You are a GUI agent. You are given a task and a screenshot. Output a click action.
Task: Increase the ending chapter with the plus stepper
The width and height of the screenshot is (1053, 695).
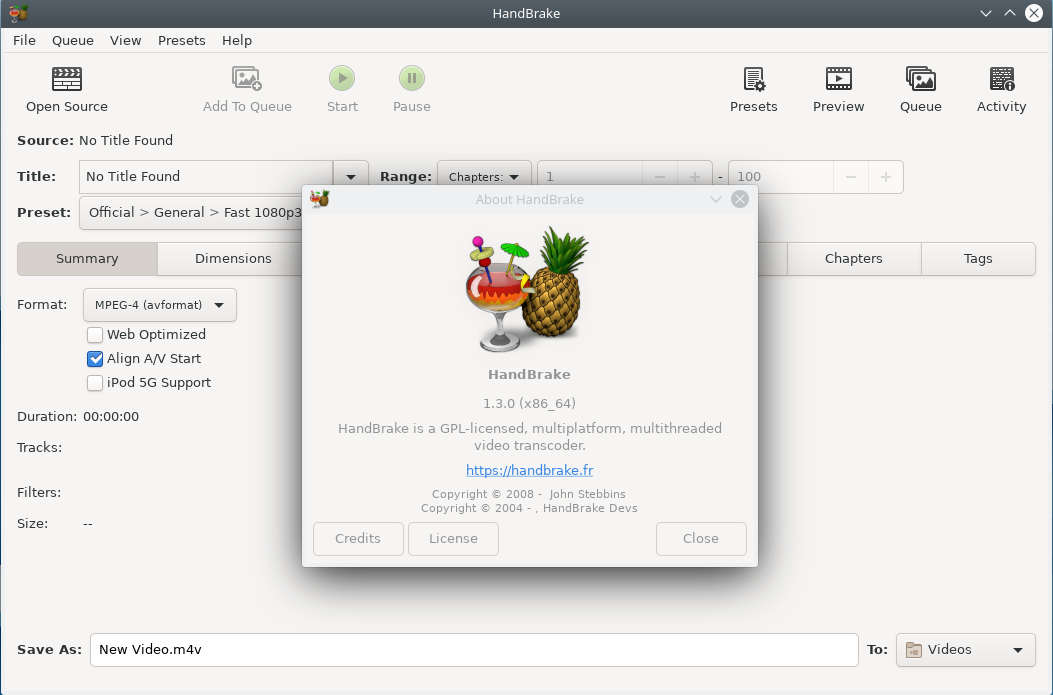pos(886,176)
